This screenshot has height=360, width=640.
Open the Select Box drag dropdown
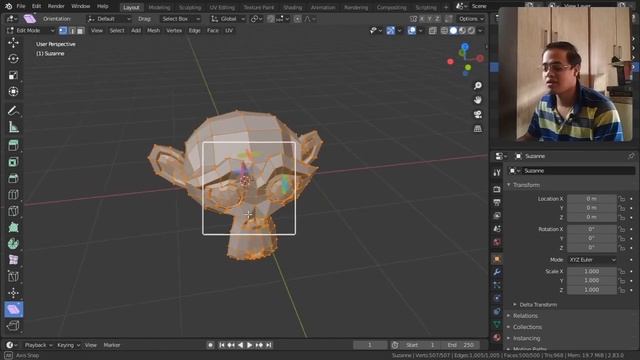(180, 19)
